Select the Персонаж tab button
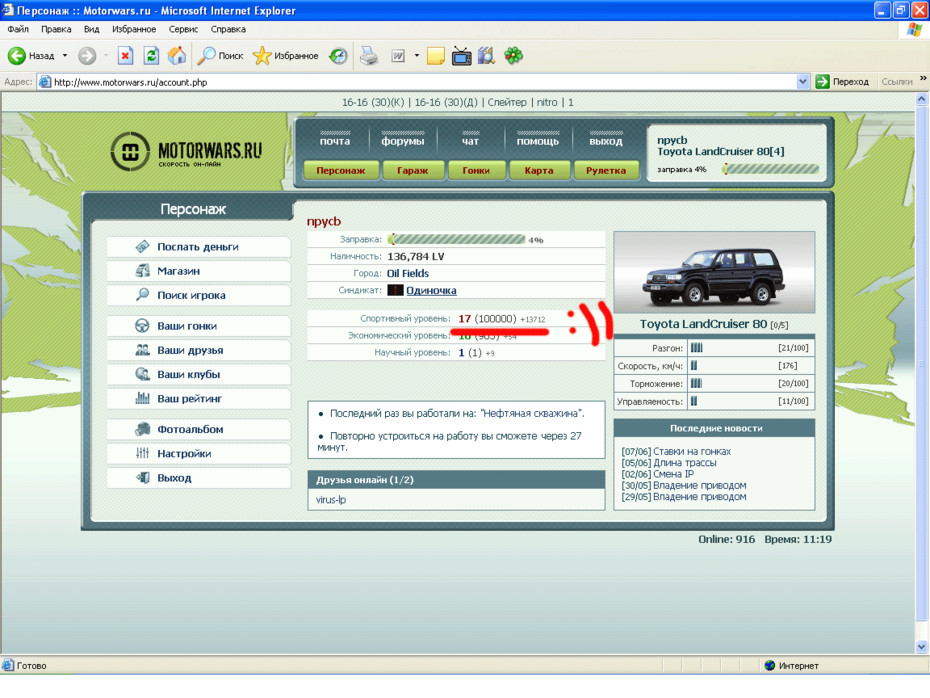This screenshot has width=930, height=698. 340,170
